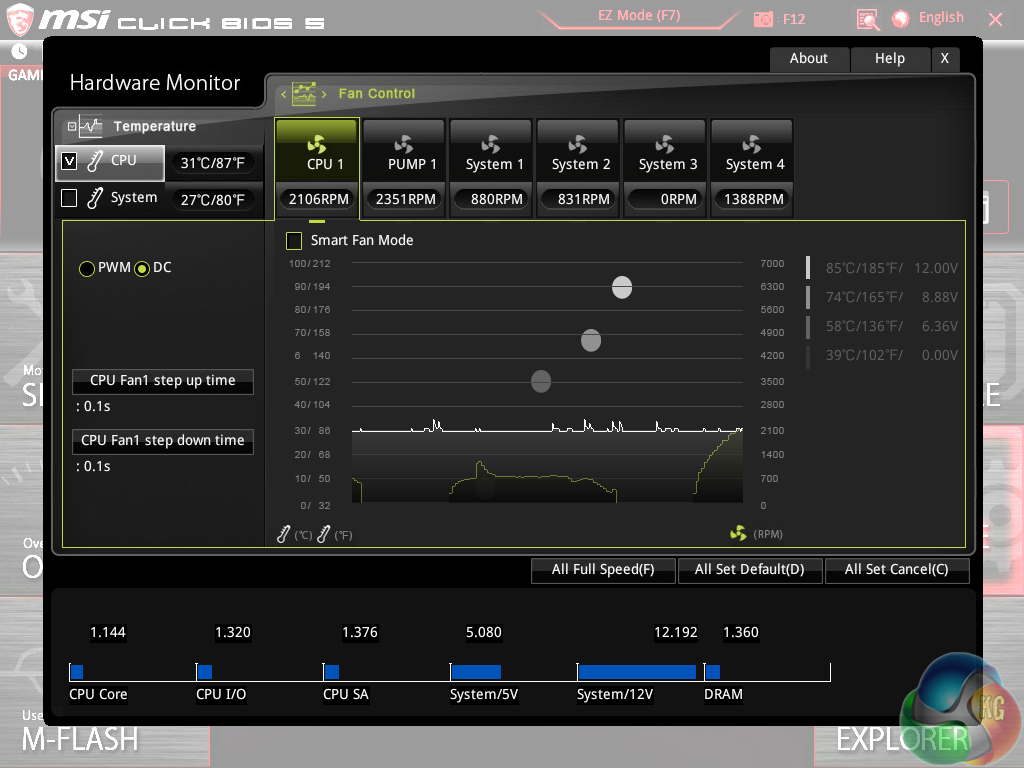Viewport: 1024px width, 768px height.
Task: Click the System 1 880RPM readout
Action: coord(491,199)
